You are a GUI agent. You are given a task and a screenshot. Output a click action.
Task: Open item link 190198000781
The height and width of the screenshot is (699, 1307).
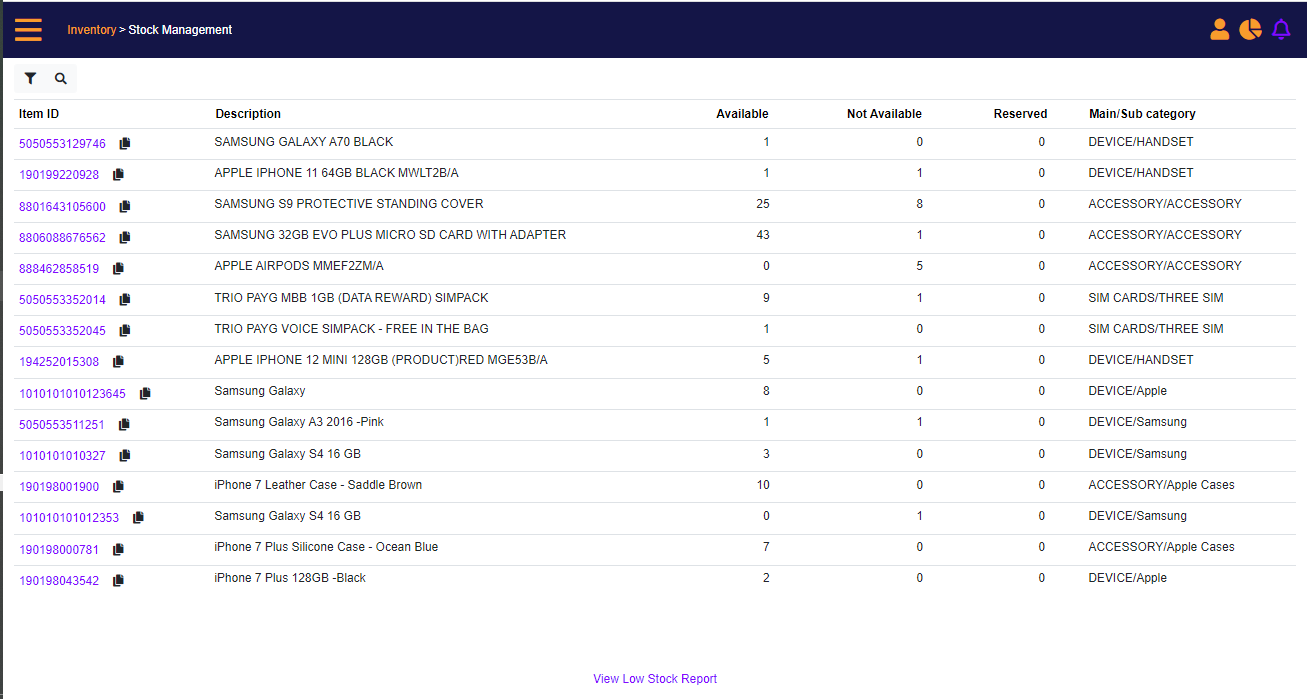click(x=59, y=550)
